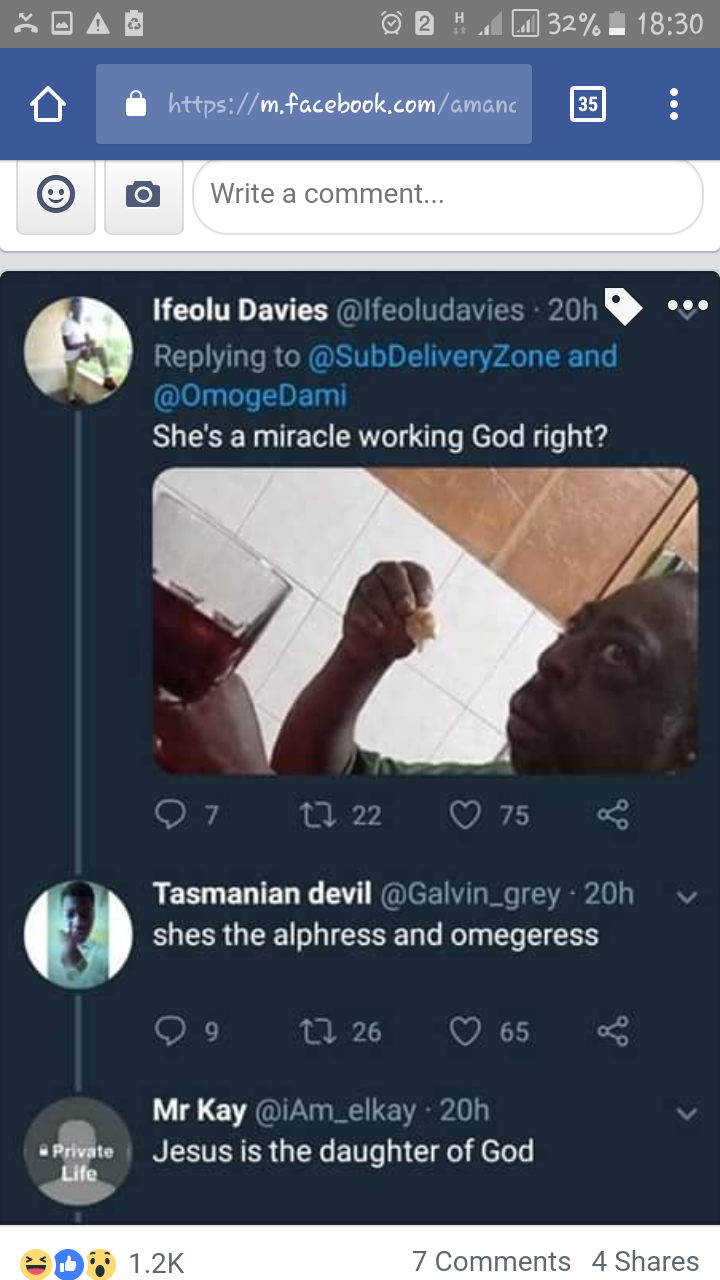Focus the 'Write a comment...' field
The width and height of the screenshot is (720, 1280).
click(448, 194)
